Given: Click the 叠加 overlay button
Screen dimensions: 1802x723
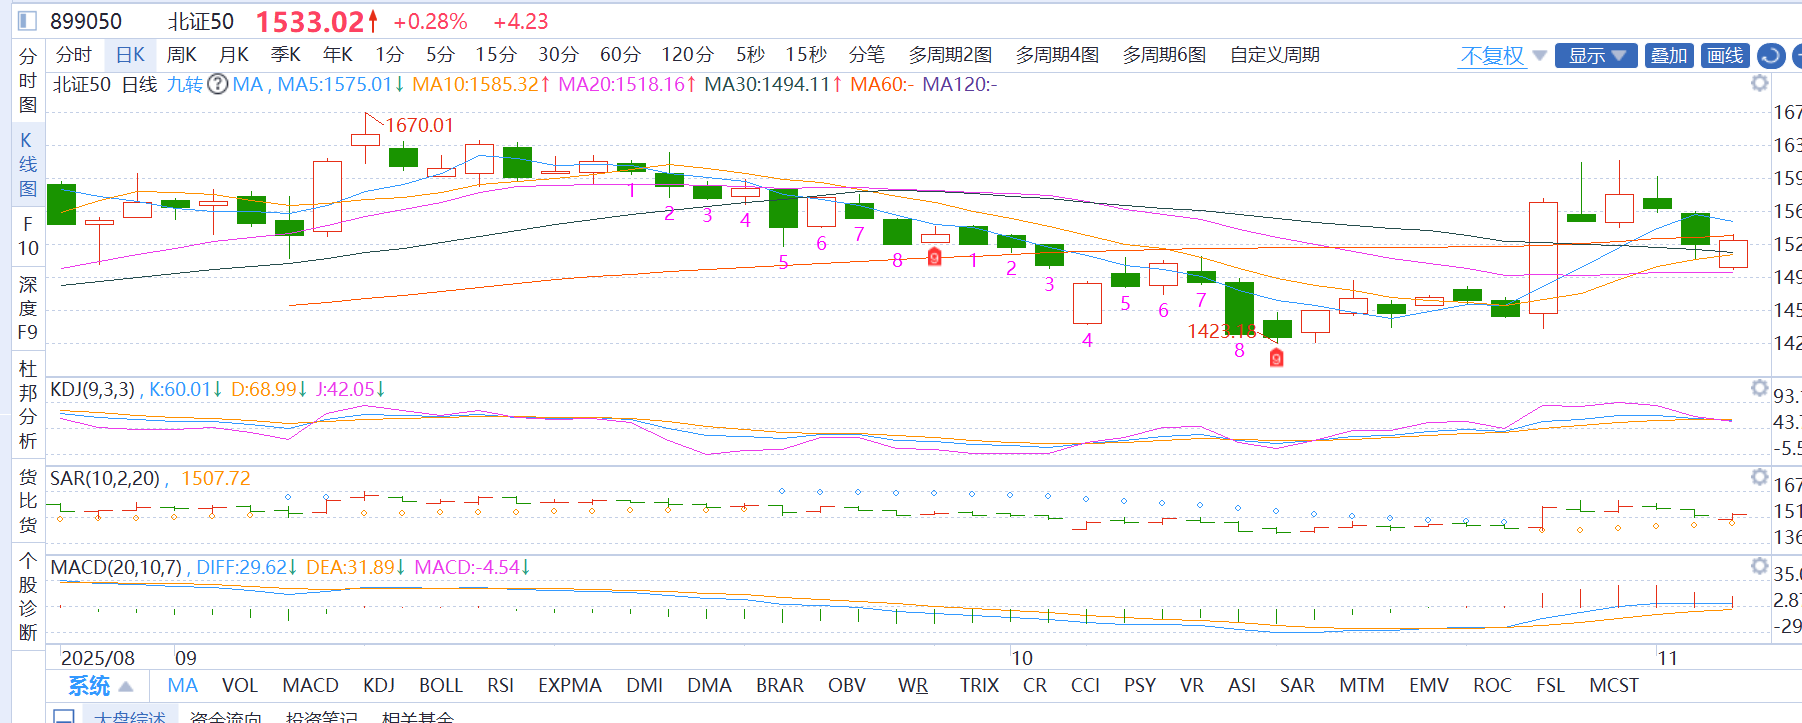Looking at the screenshot, I should pos(1669,56).
